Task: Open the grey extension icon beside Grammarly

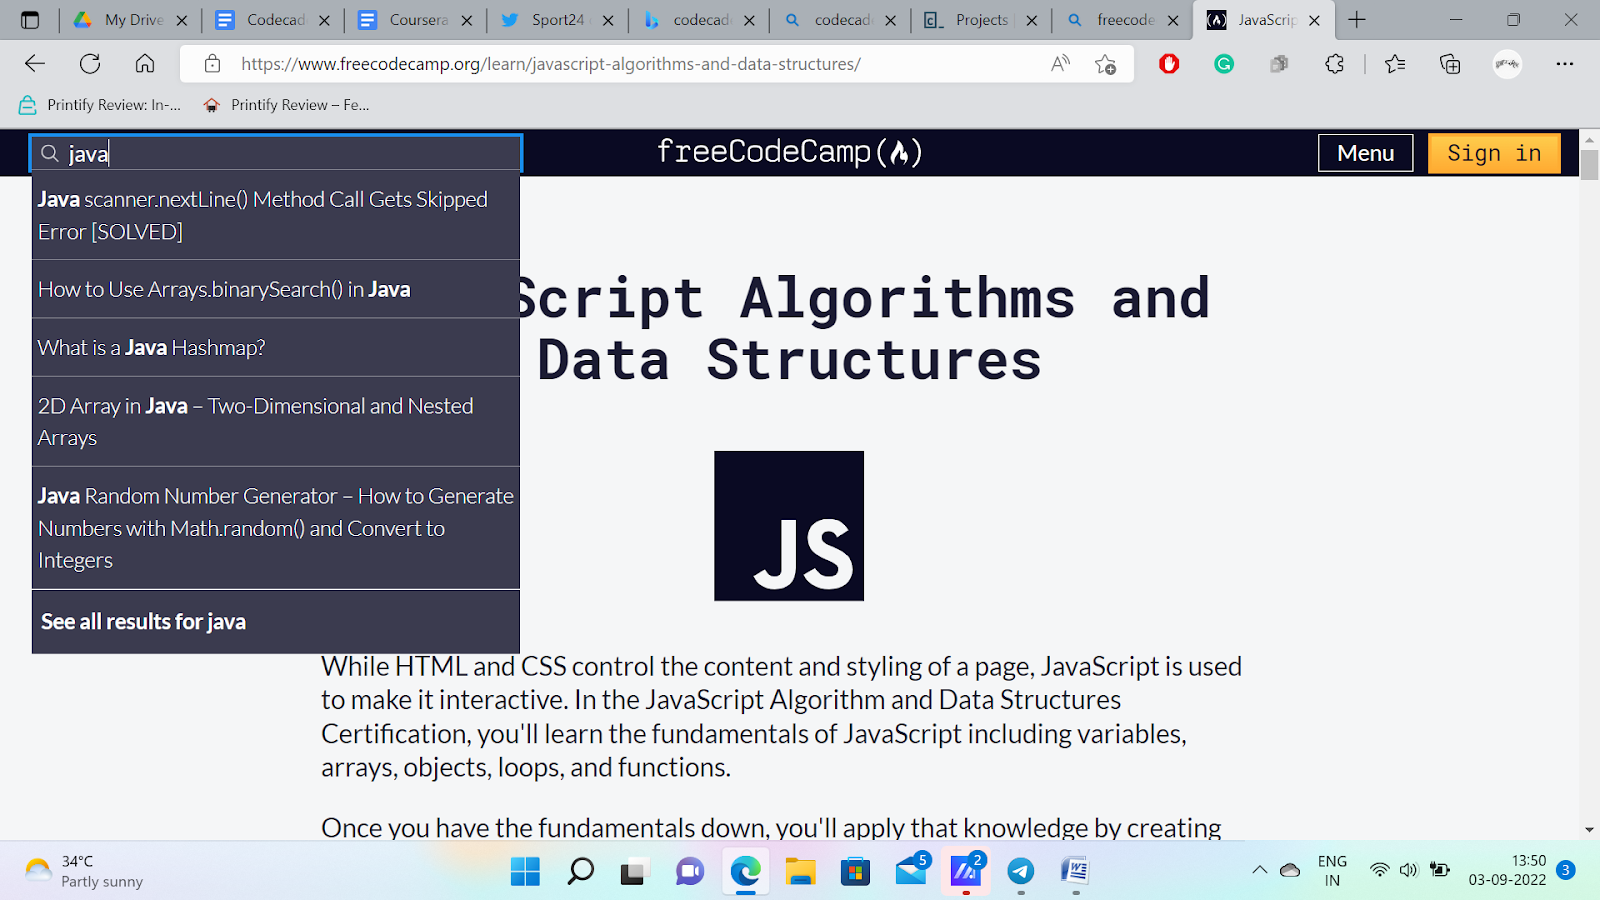Action: 1279,64
